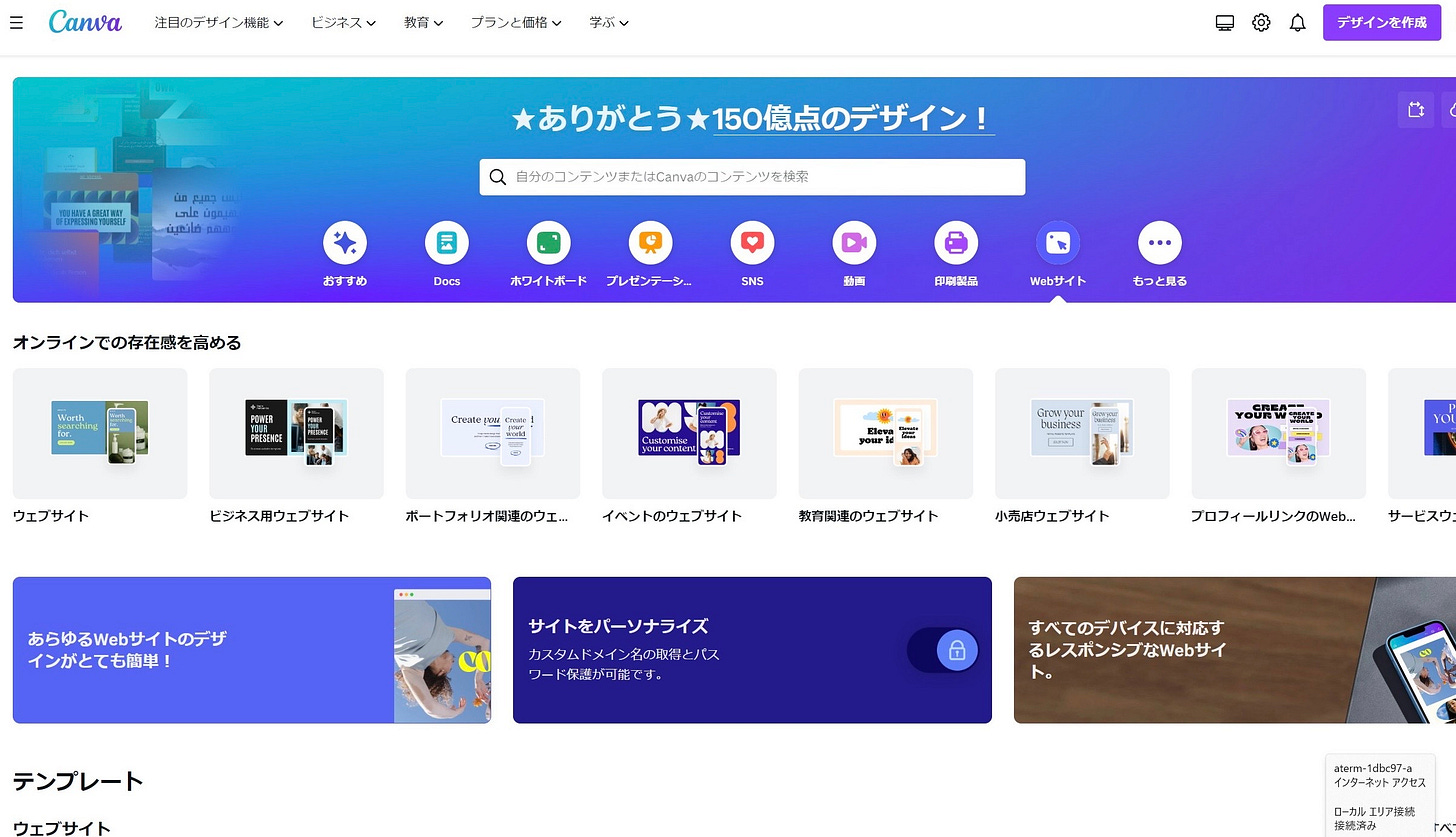
Task: Open notifications bell icon
Action: click(x=1297, y=22)
